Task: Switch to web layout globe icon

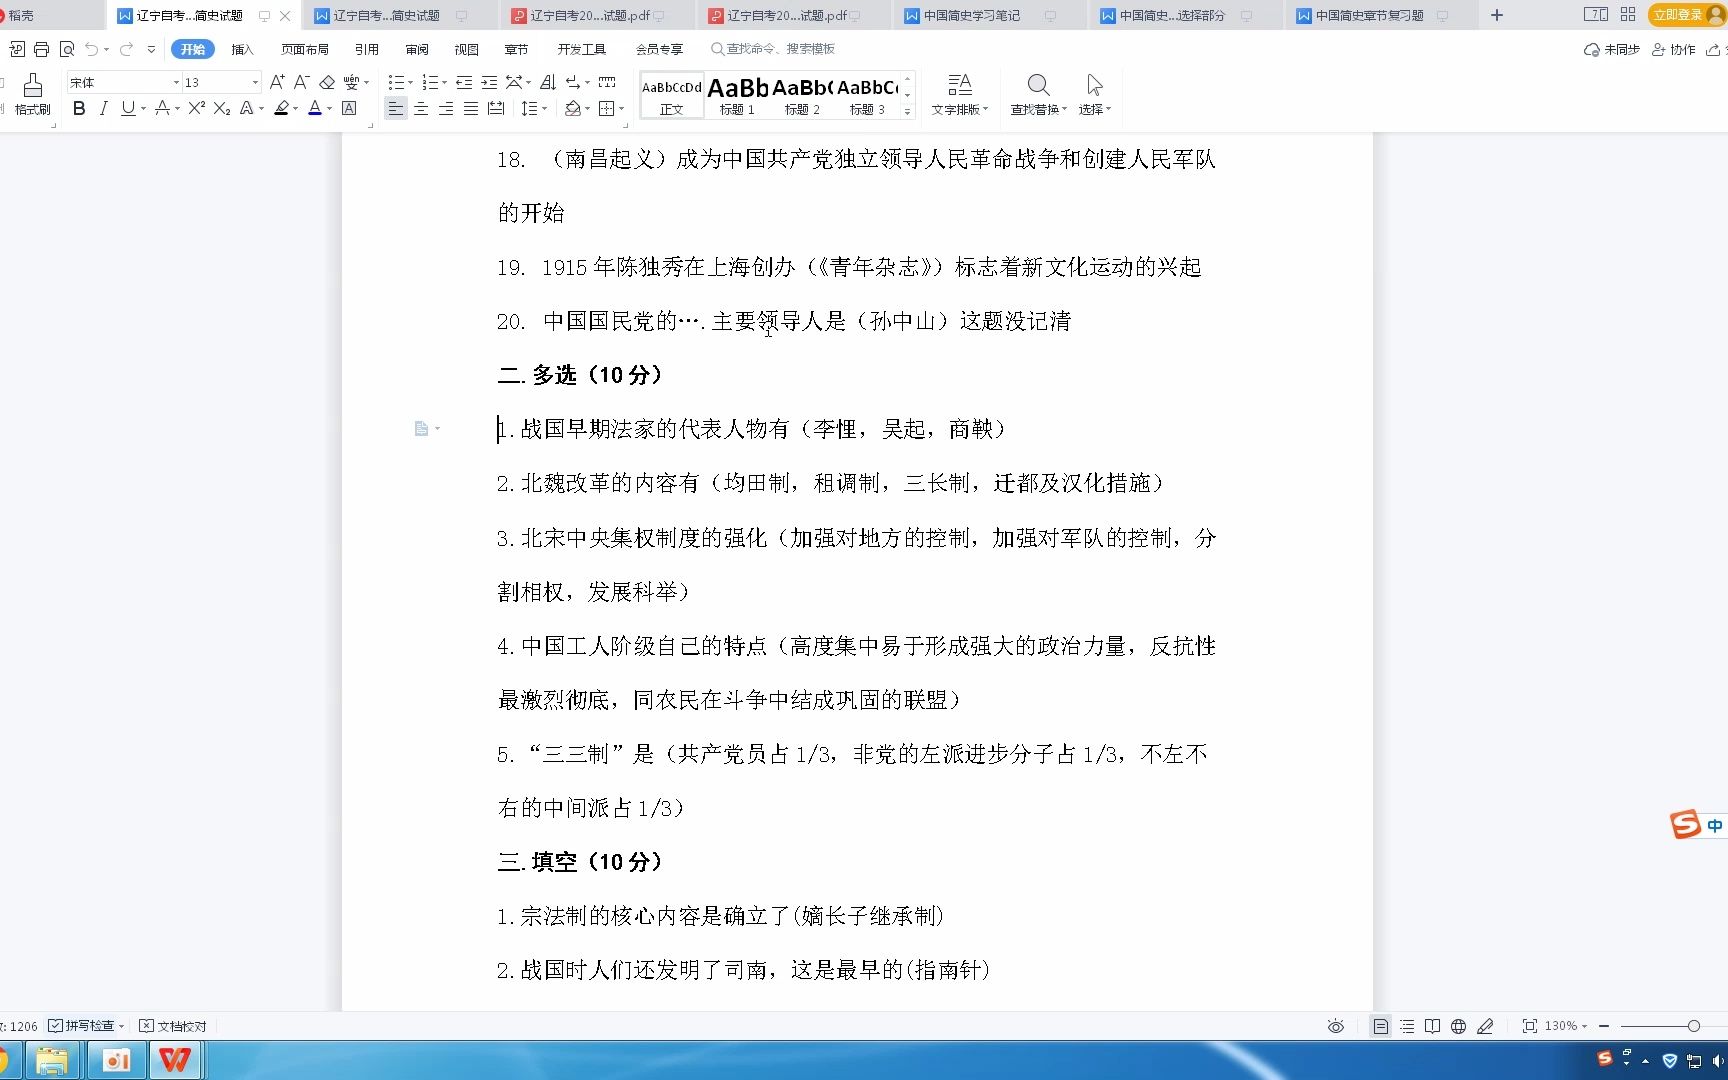Action: click(1458, 1026)
